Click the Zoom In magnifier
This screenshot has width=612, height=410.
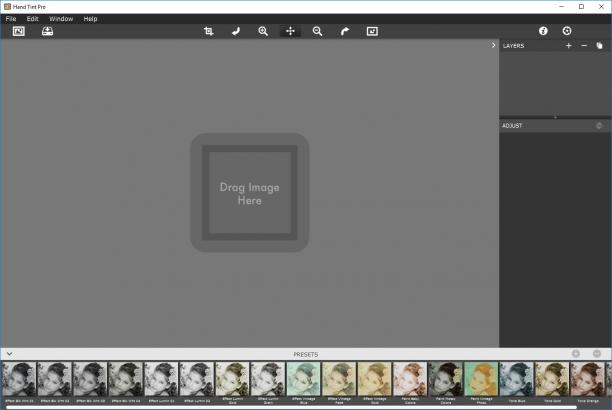pyautogui.click(x=263, y=31)
